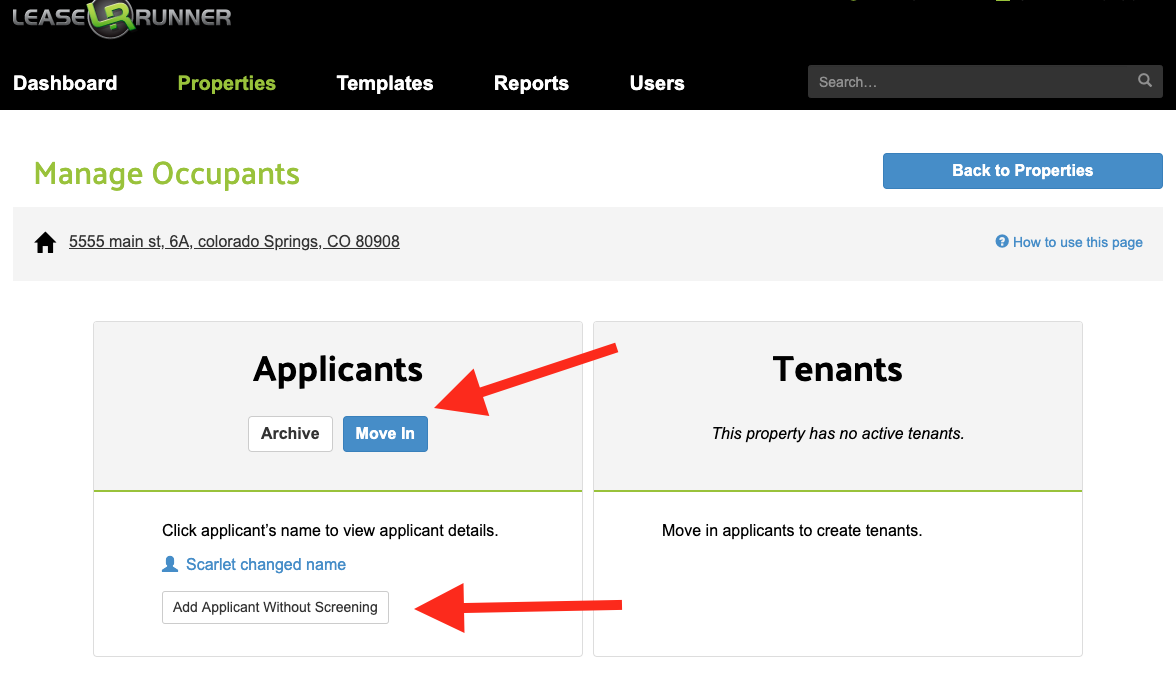1176x688 pixels.
Task: Select the Properties navigation item
Action: 226,83
